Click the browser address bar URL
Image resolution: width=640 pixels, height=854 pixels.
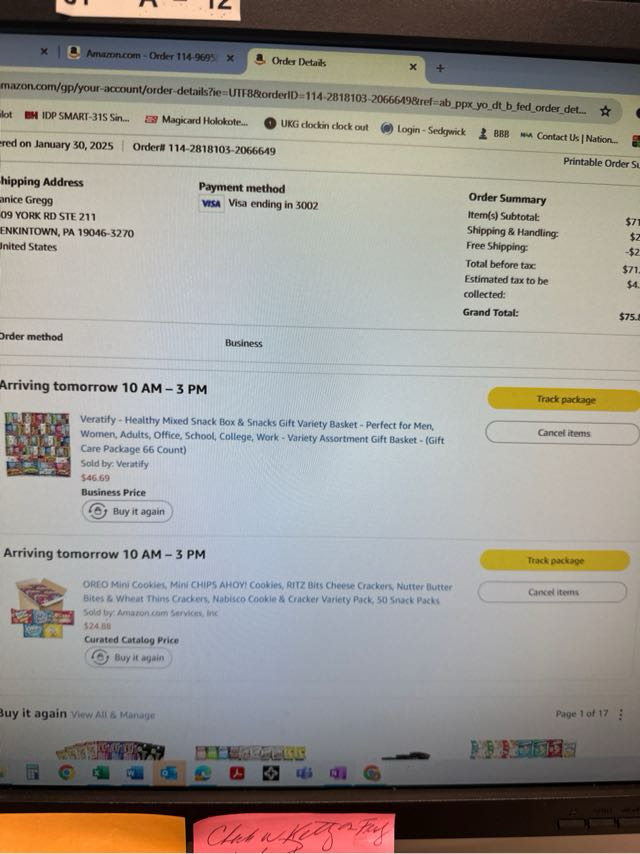coord(293,97)
